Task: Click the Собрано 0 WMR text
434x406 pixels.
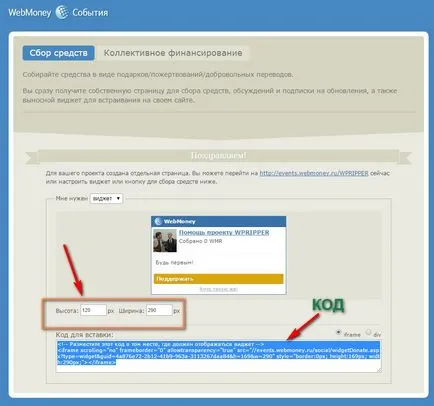Action: [200, 241]
